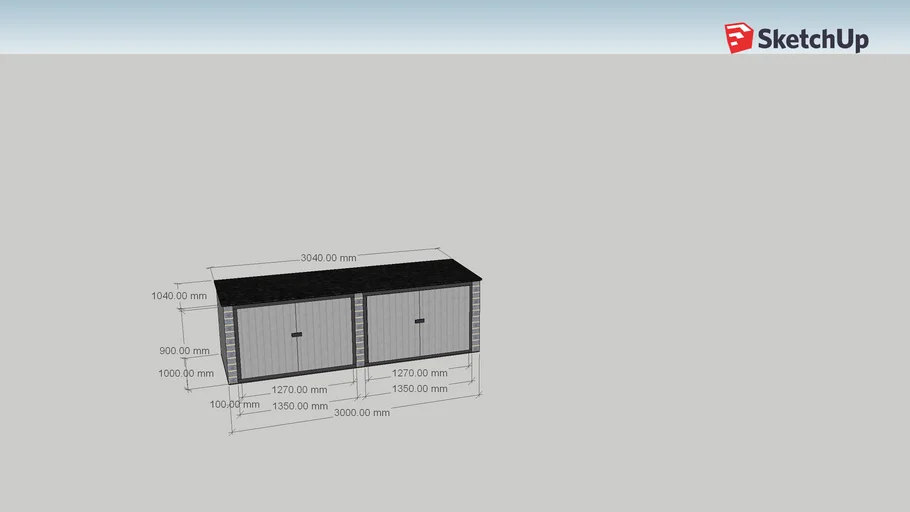Select the 1270.00 mm label under right door
Image resolution: width=910 pixels, height=512 pixels.
420,373
